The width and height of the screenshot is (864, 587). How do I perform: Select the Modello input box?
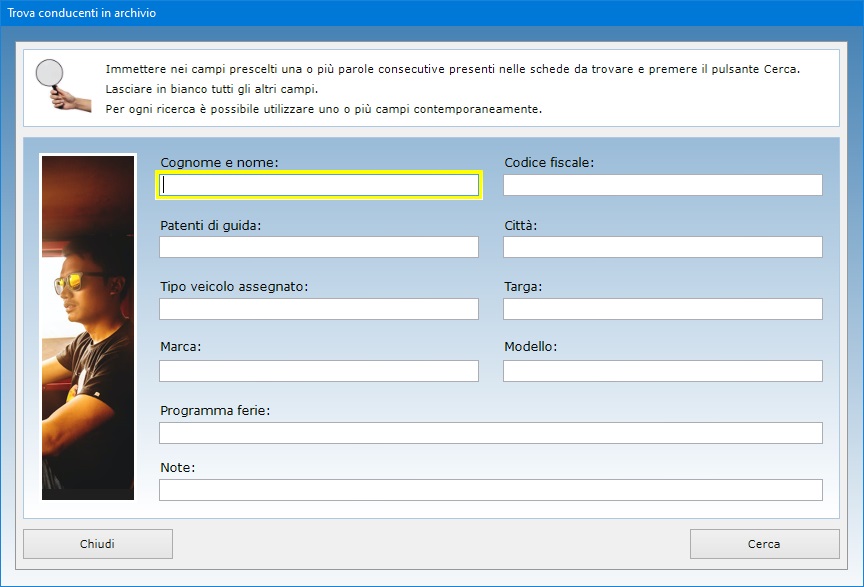tap(662, 371)
